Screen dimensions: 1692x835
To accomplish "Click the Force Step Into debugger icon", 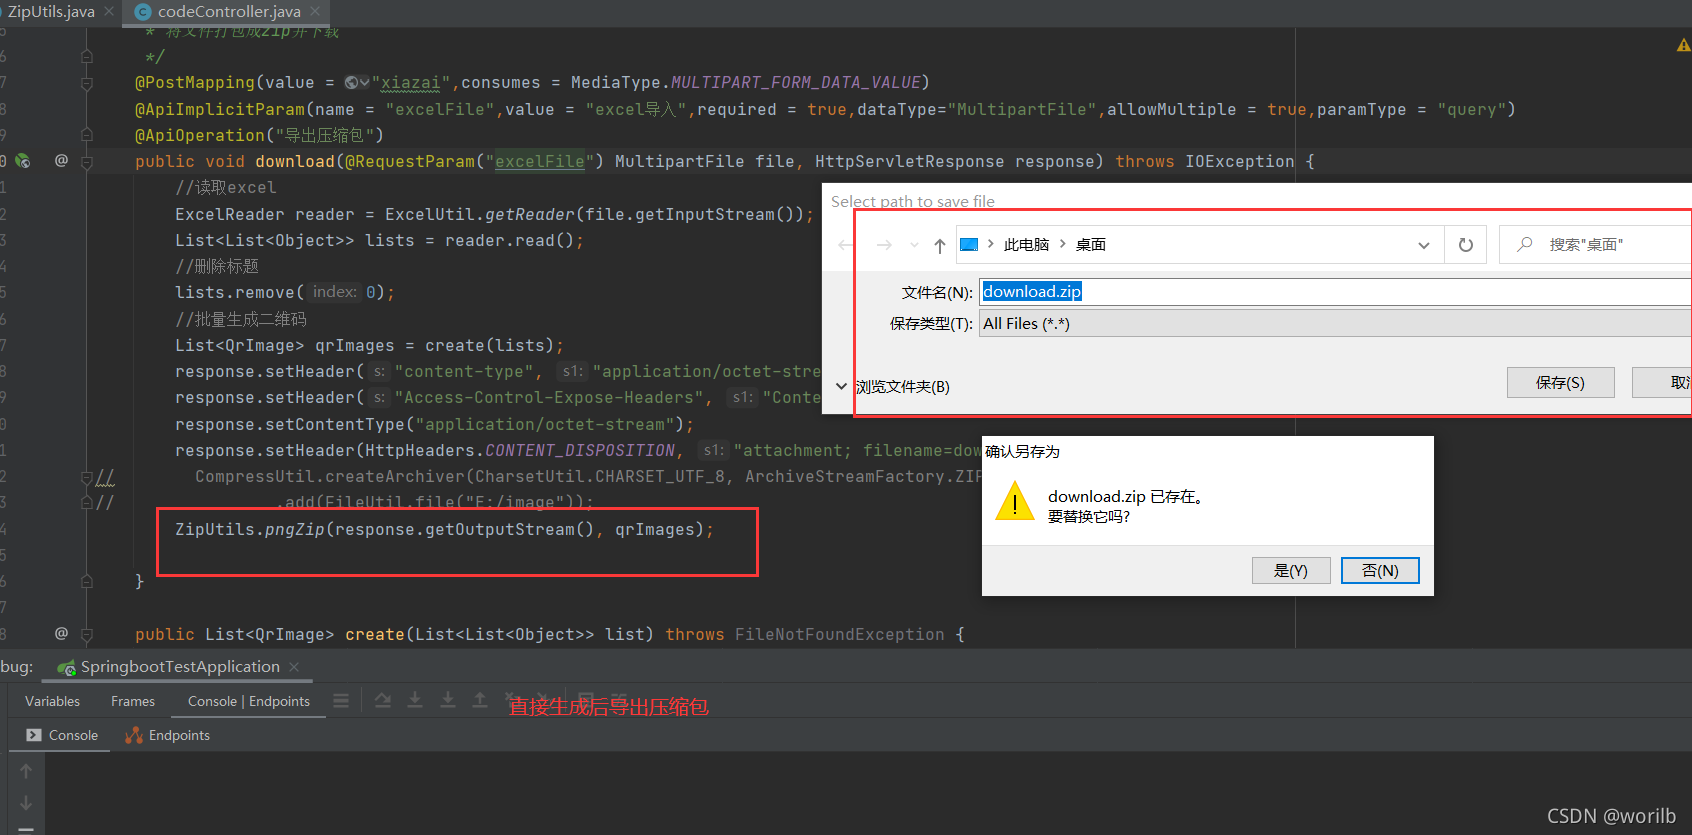I will [x=448, y=700].
